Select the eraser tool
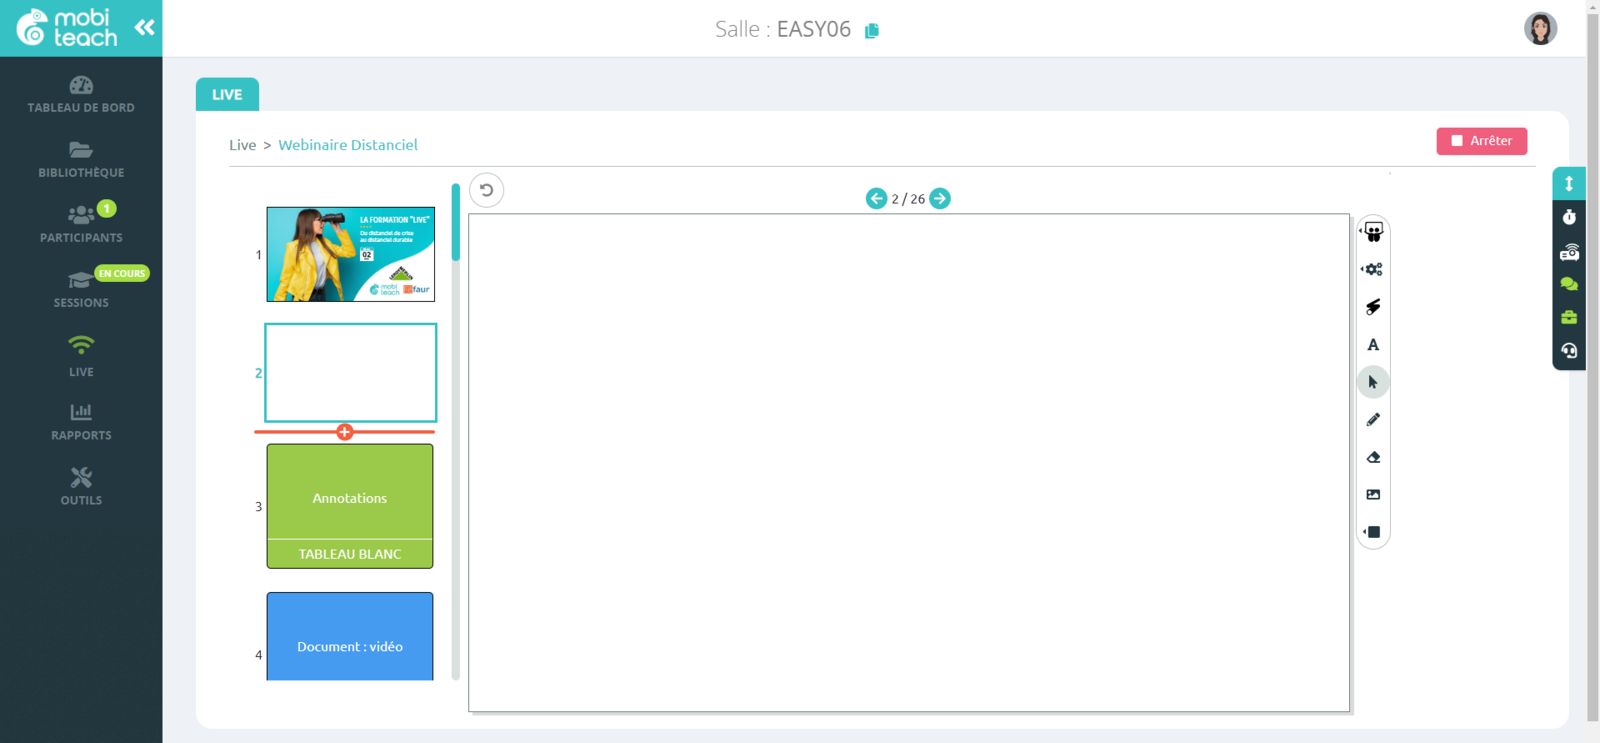This screenshot has height=743, width=1600. coord(1373,457)
